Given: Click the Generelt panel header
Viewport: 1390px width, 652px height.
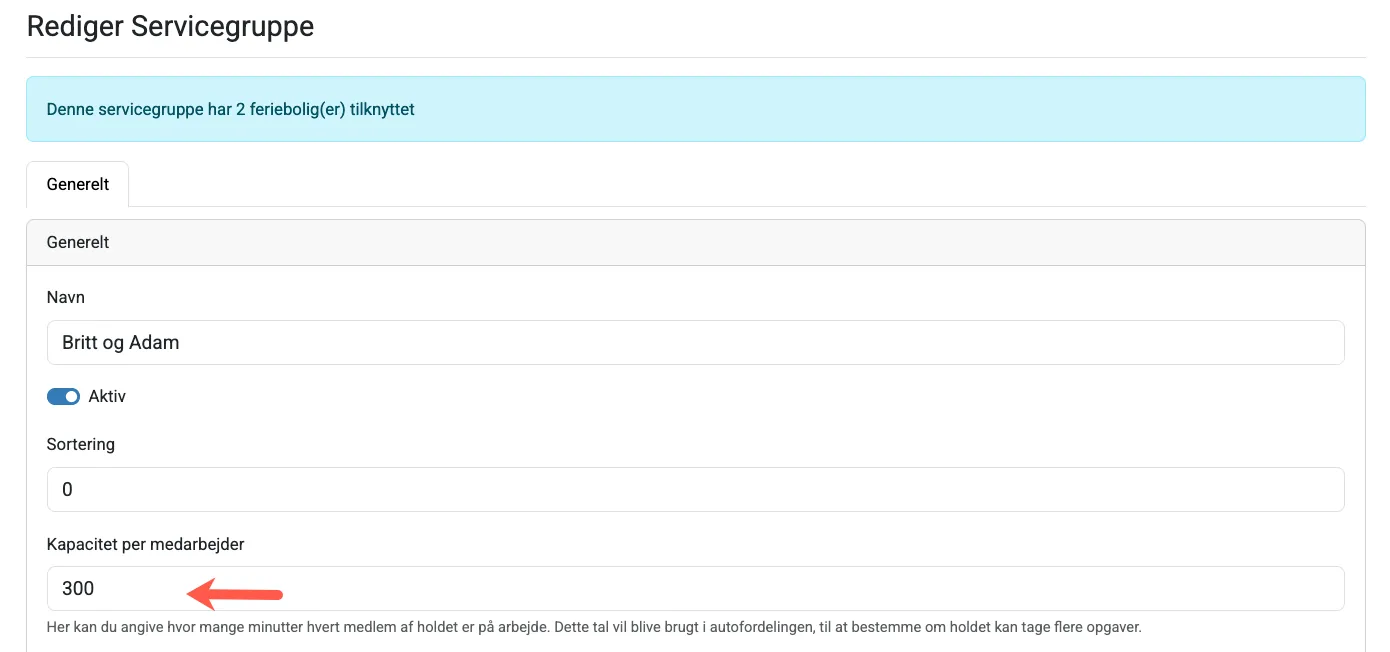Looking at the screenshot, I should pyautogui.click(x=695, y=242).
